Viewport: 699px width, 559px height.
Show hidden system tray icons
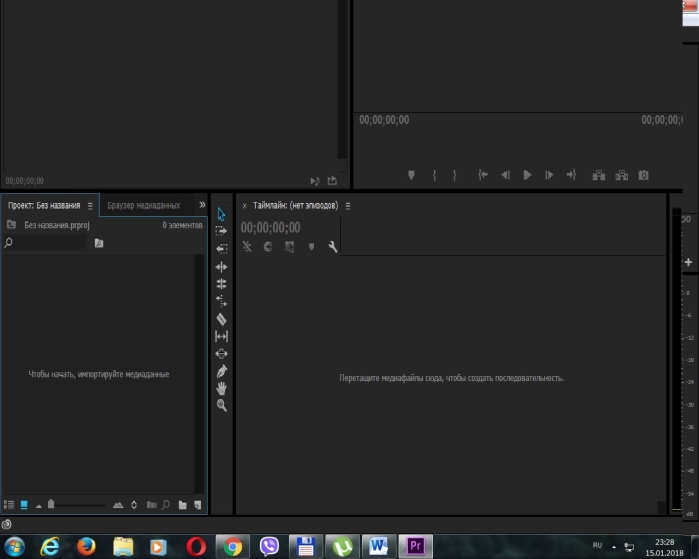click(x=614, y=547)
